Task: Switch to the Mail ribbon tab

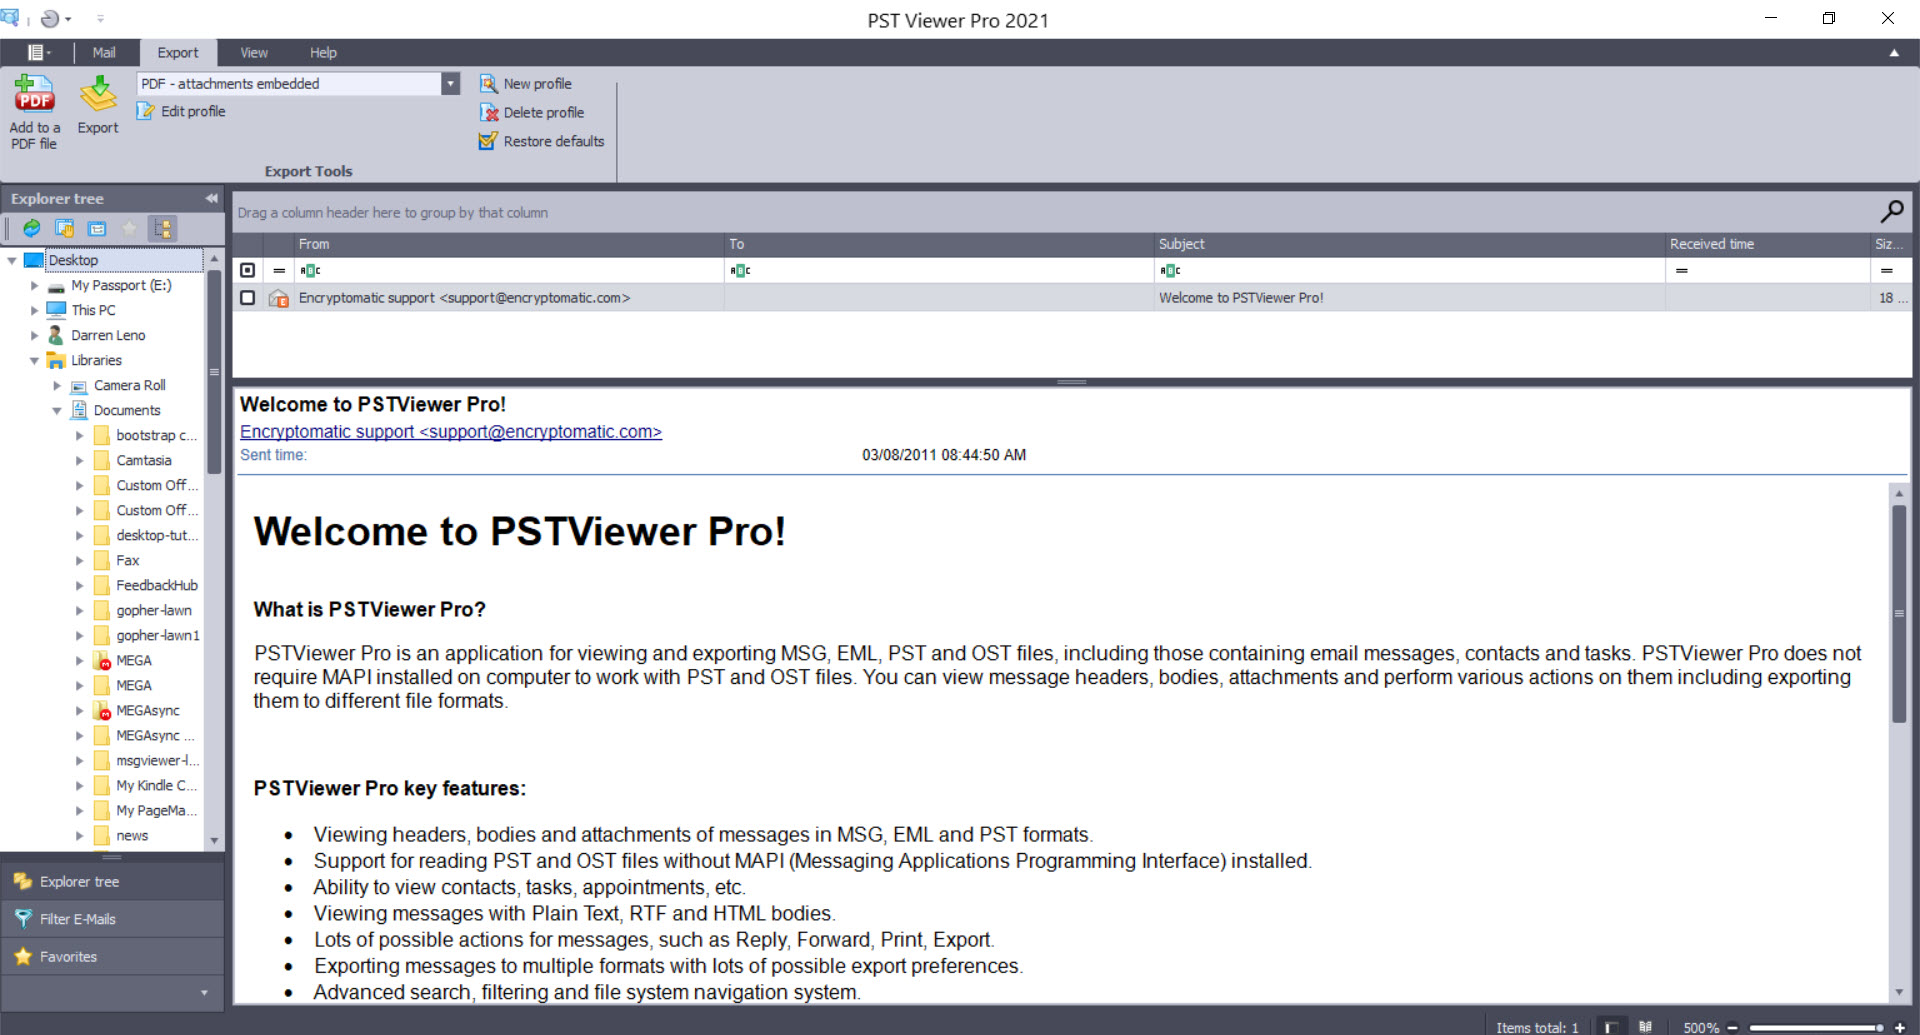Action: tap(104, 53)
